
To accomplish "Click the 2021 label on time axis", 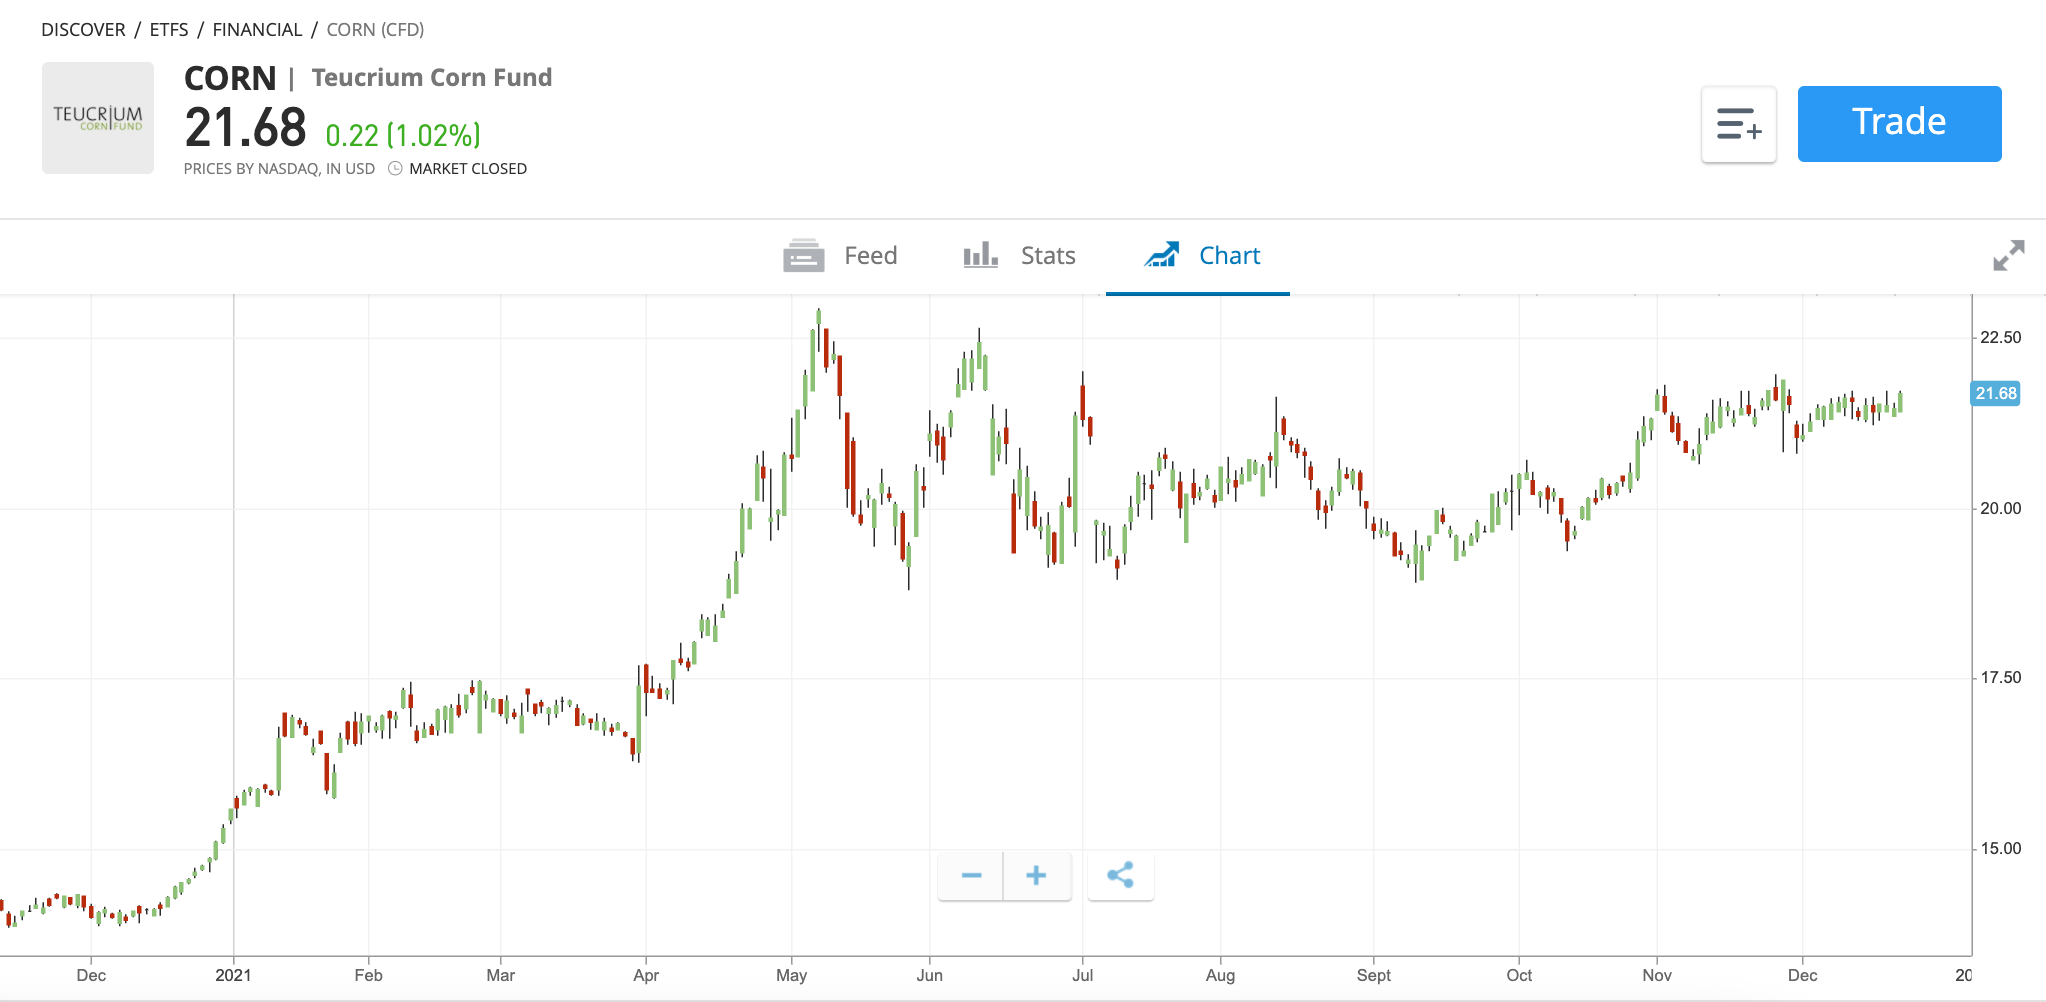I will 233,975.
